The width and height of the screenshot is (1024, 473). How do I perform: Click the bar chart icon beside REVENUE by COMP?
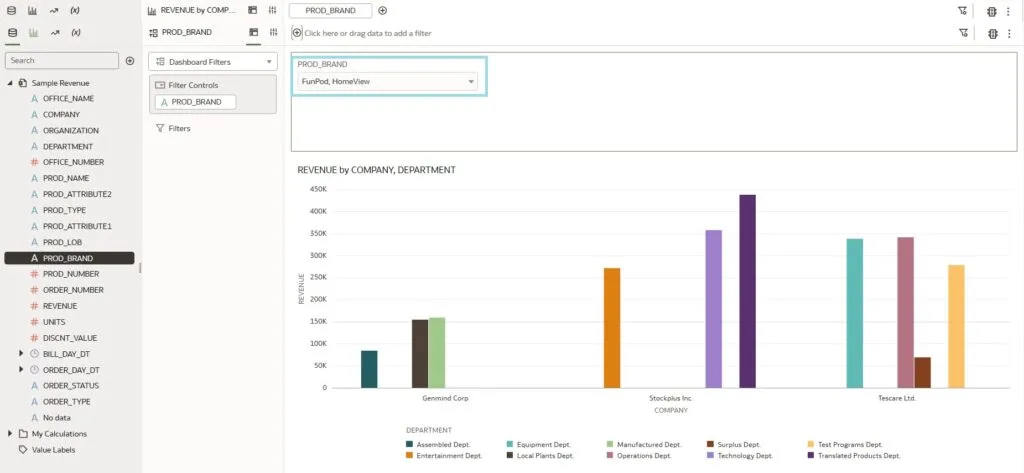click(x=152, y=10)
